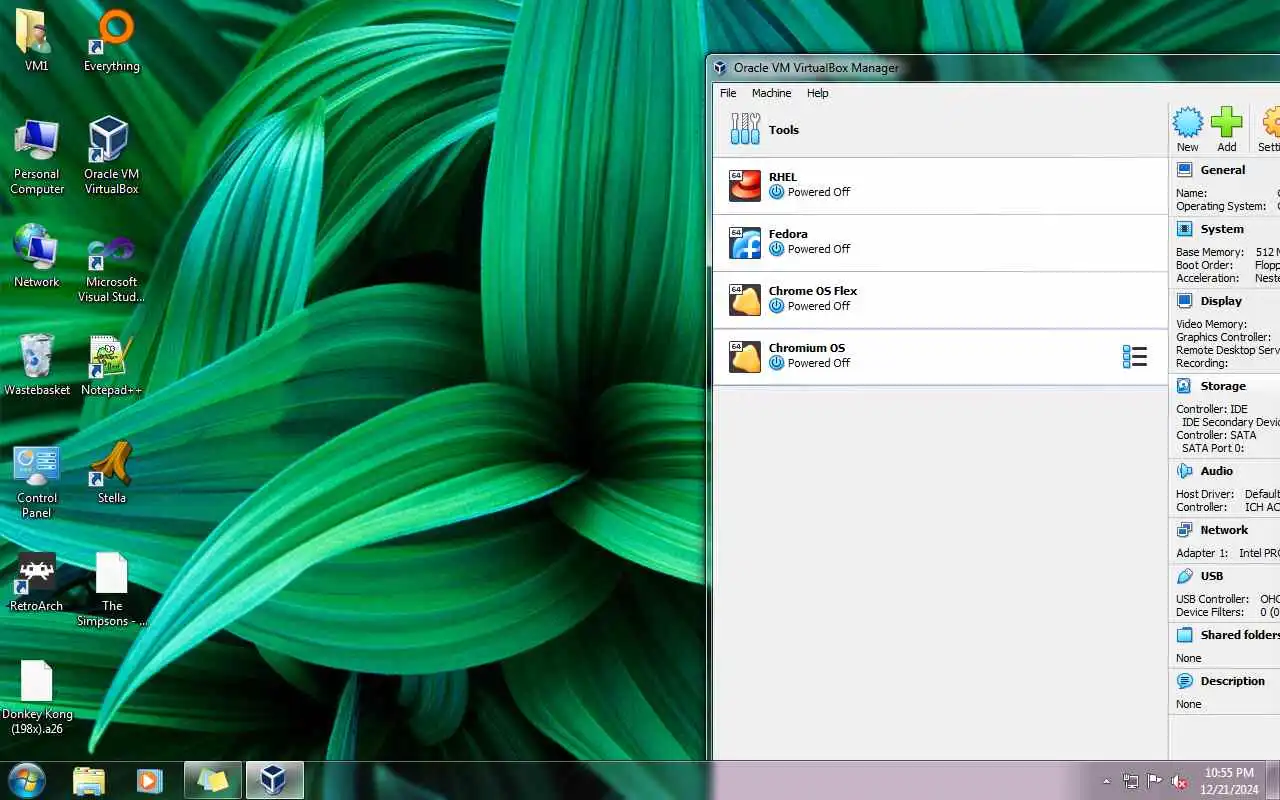Click the General section header icon
This screenshot has width=1280, height=800.
[1185, 170]
